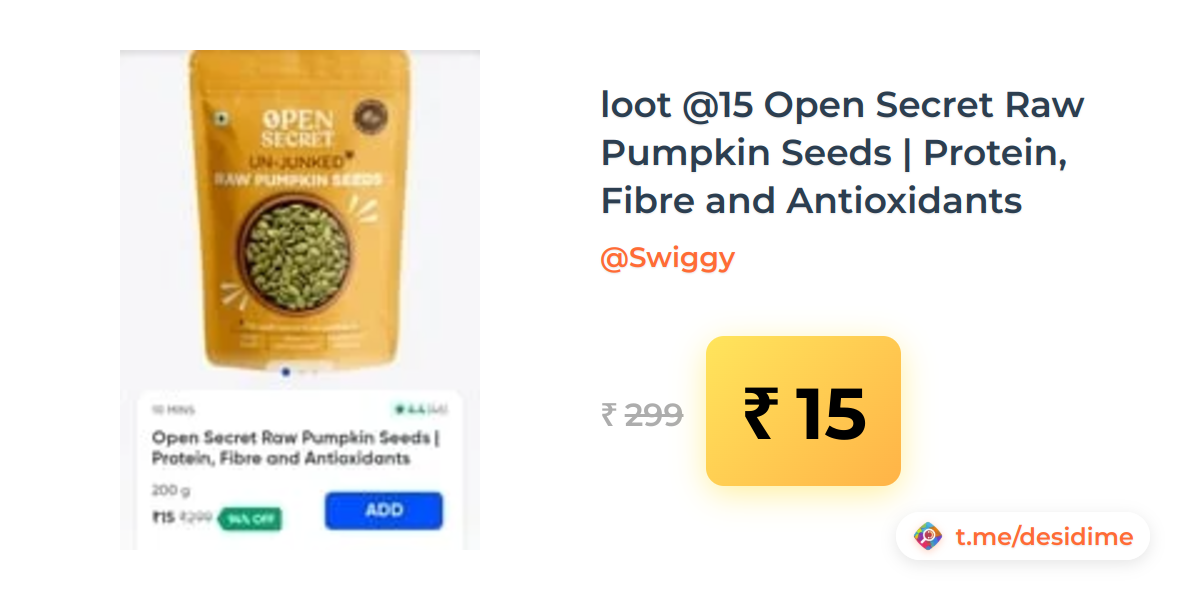Click the colorful DesiDime logo icon

(928, 537)
